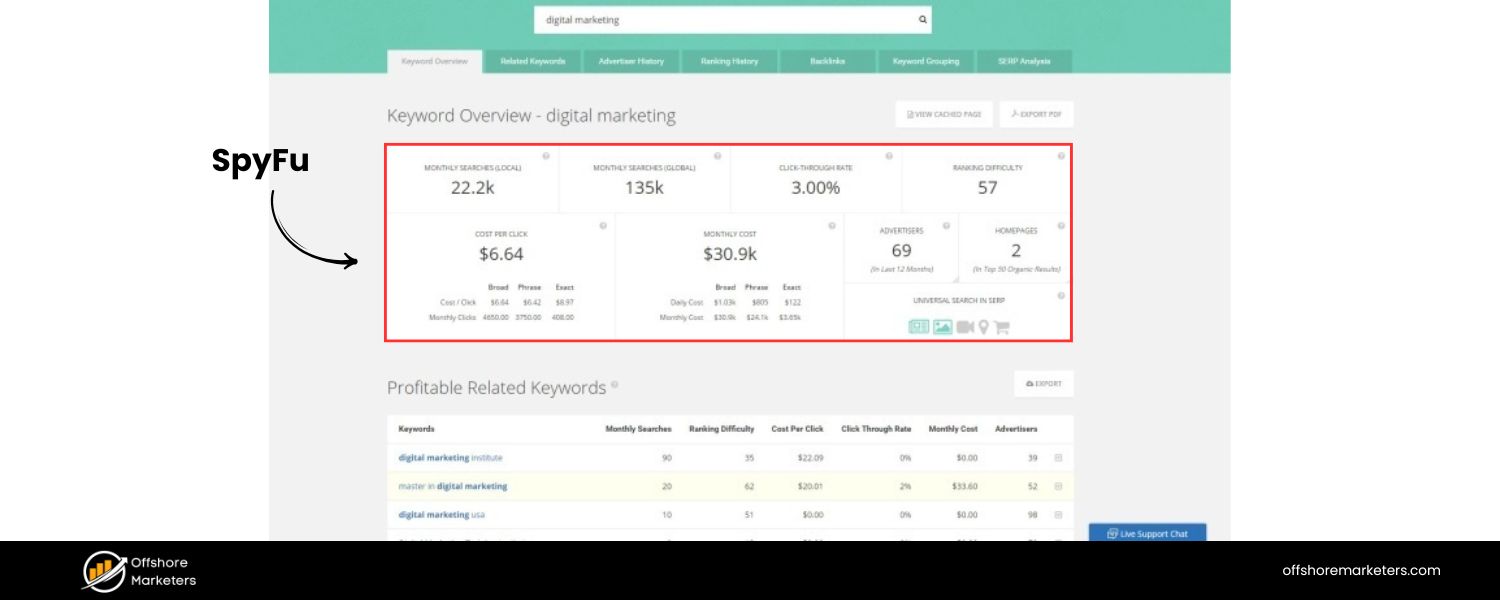Image resolution: width=1500 pixels, height=600 pixels.
Task: Click the video camera icon in Universal Search
Action: click(965, 327)
